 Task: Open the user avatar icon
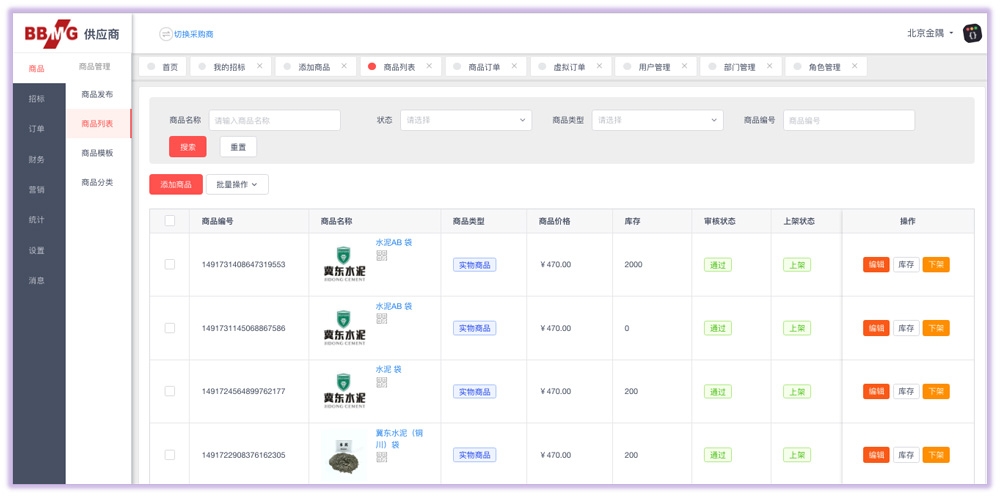tap(972, 33)
